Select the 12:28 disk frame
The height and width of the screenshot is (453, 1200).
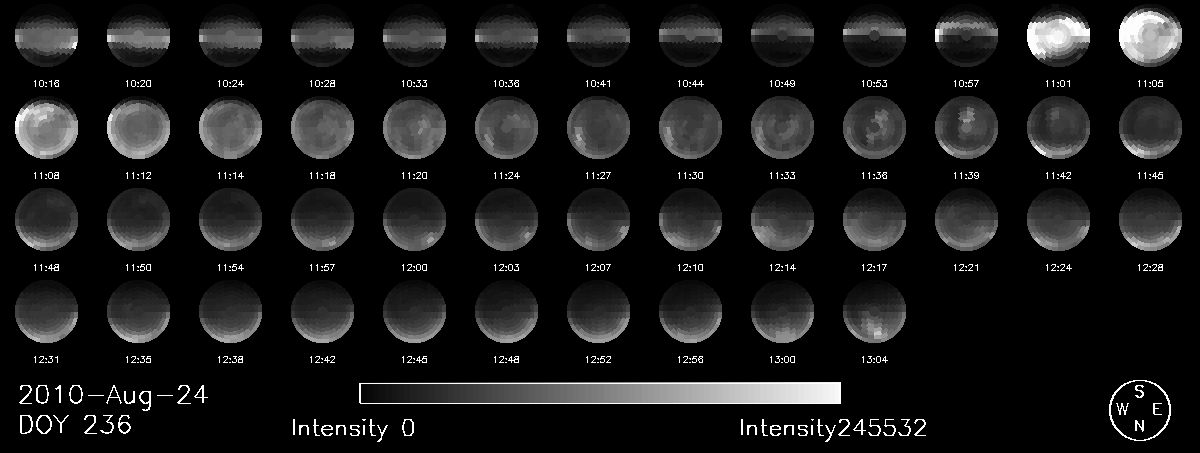tap(1151, 221)
